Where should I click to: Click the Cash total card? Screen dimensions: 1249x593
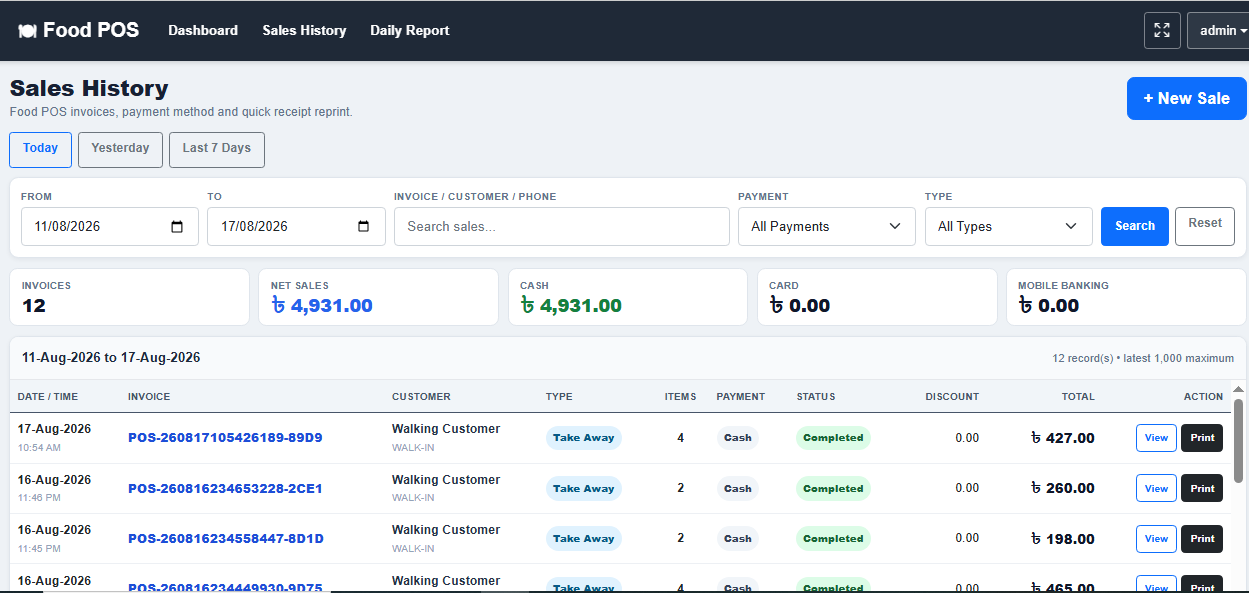click(627, 297)
